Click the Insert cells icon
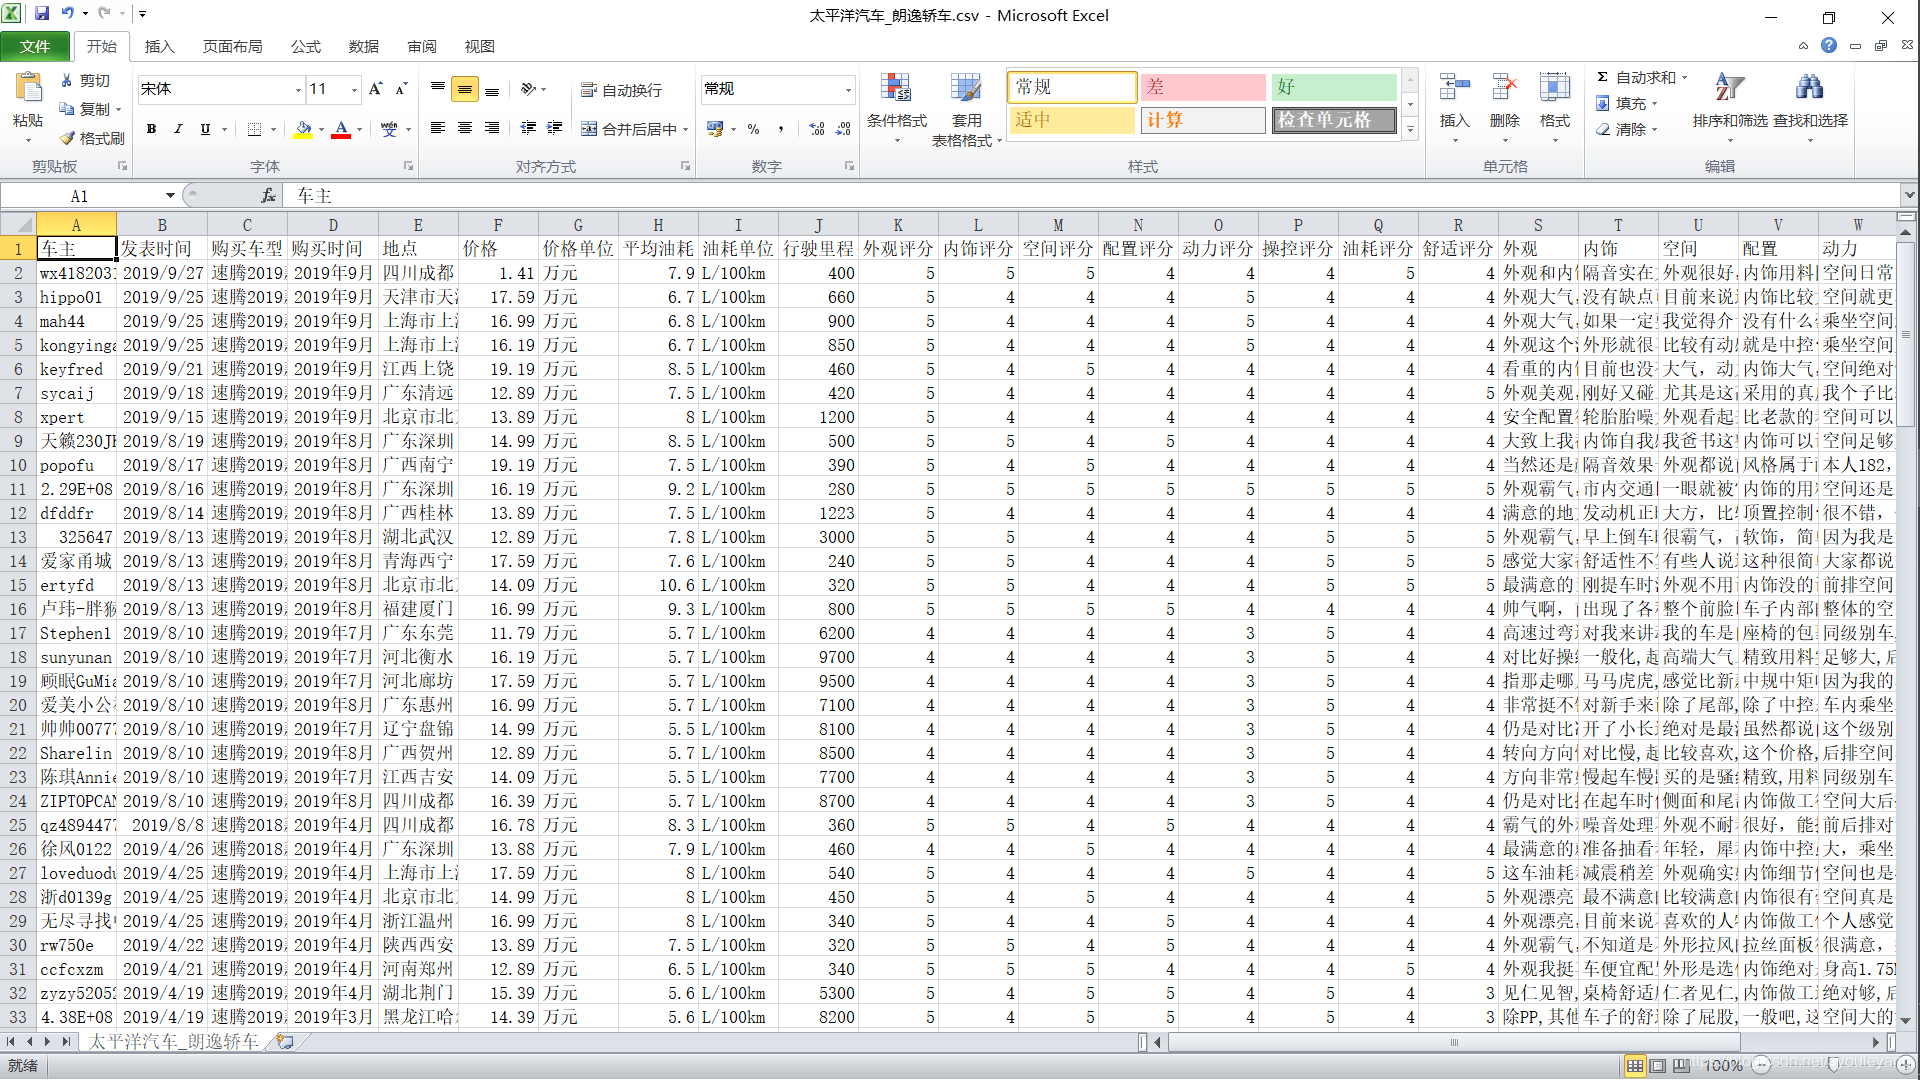The width and height of the screenshot is (1920, 1080). tap(1454, 88)
